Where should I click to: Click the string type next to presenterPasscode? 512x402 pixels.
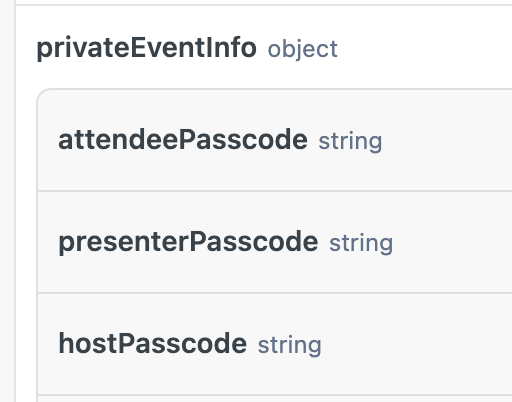[x=361, y=244]
